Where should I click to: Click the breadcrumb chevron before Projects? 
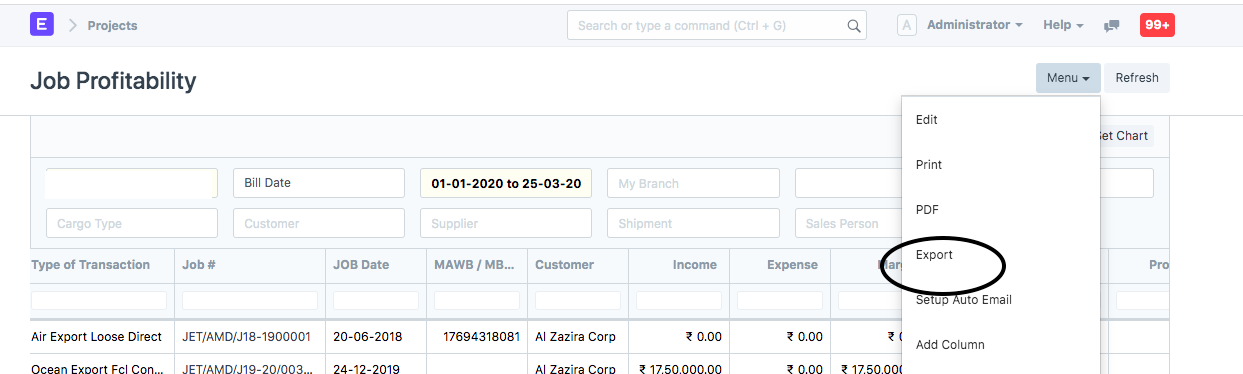click(73, 25)
